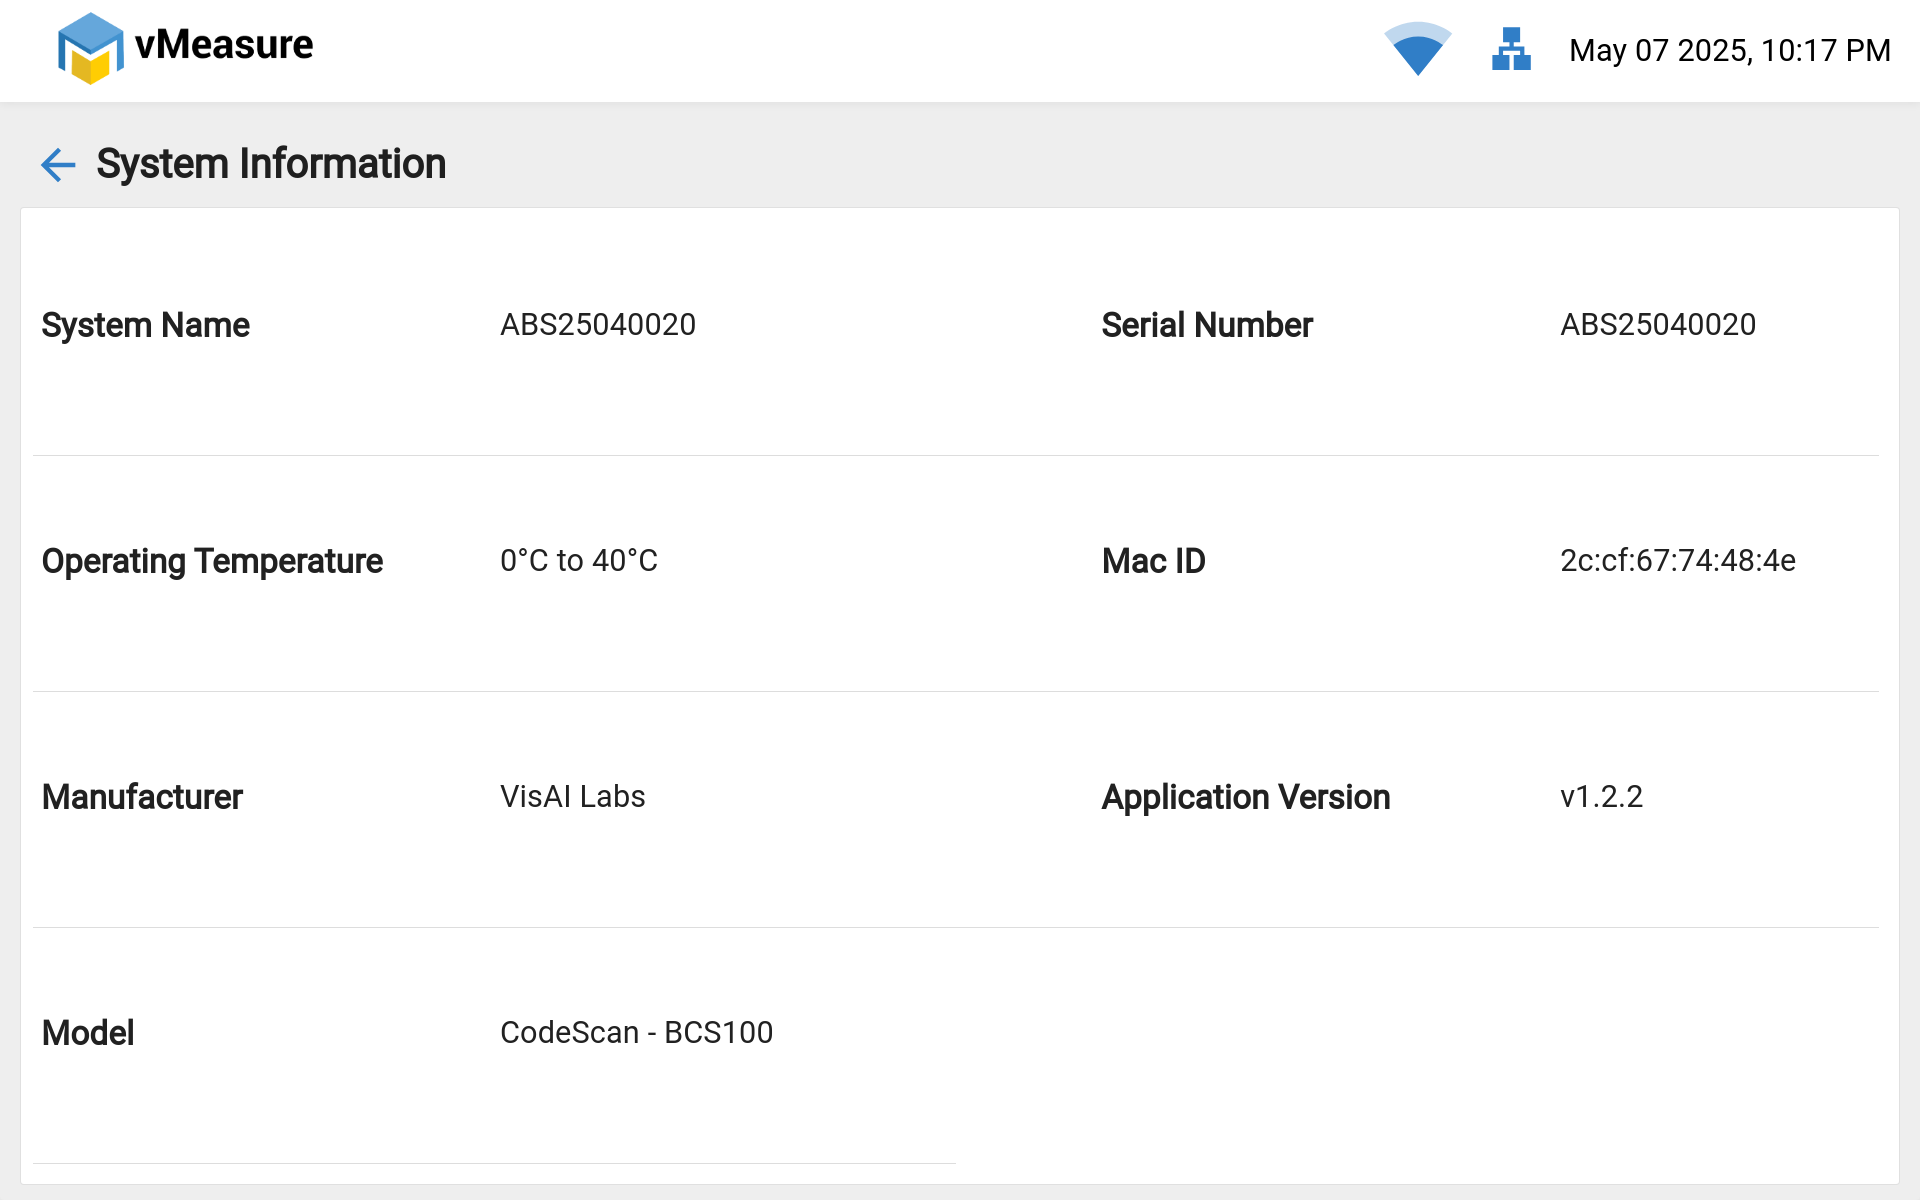Click the network connection icon
This screenshot has width=1920, height=1200.
(x=1511, y=49)
